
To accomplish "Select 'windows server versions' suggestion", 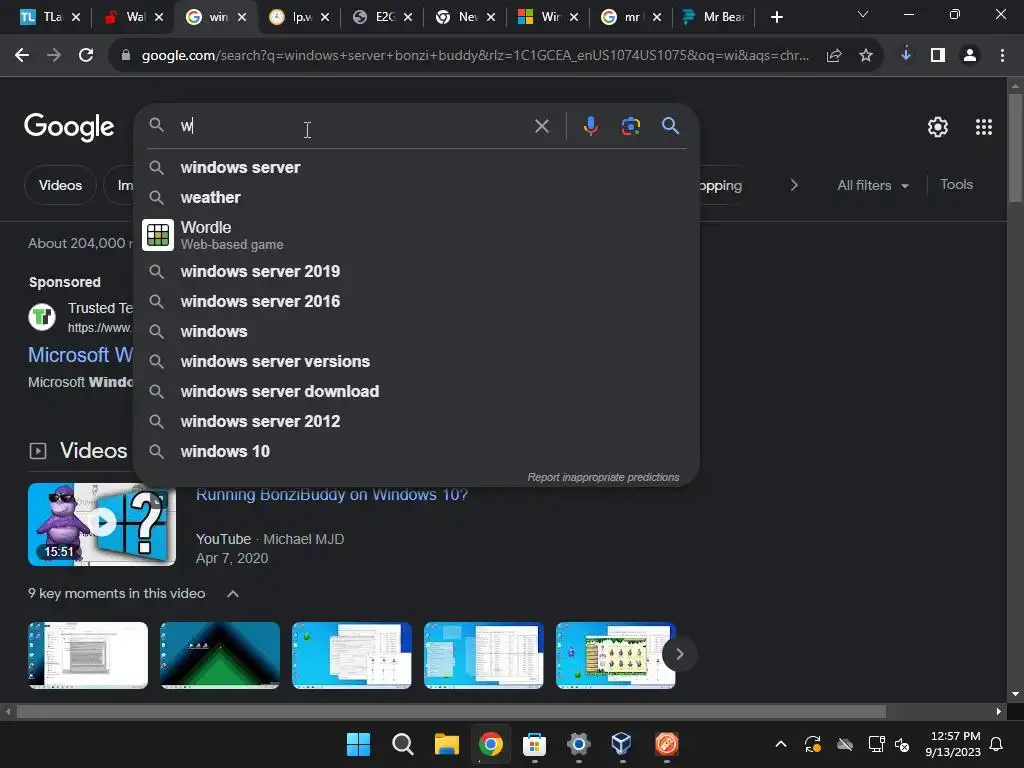I will 416,361.
